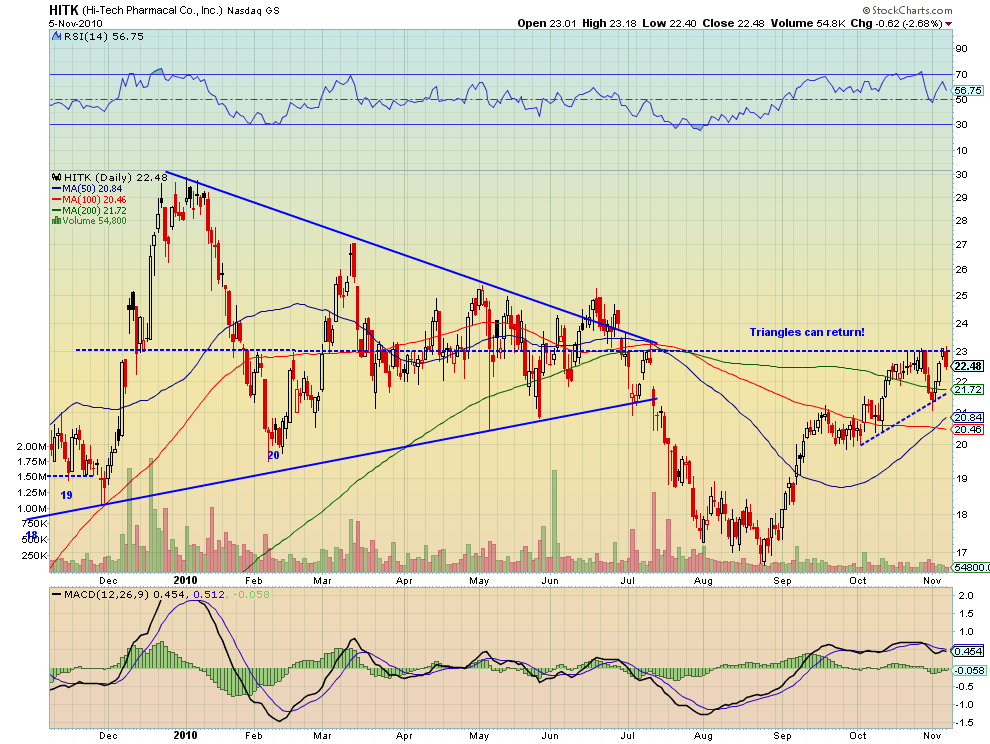990x744 pixels.
Task: Select the HITK ticker title
Action: (64, 10)
